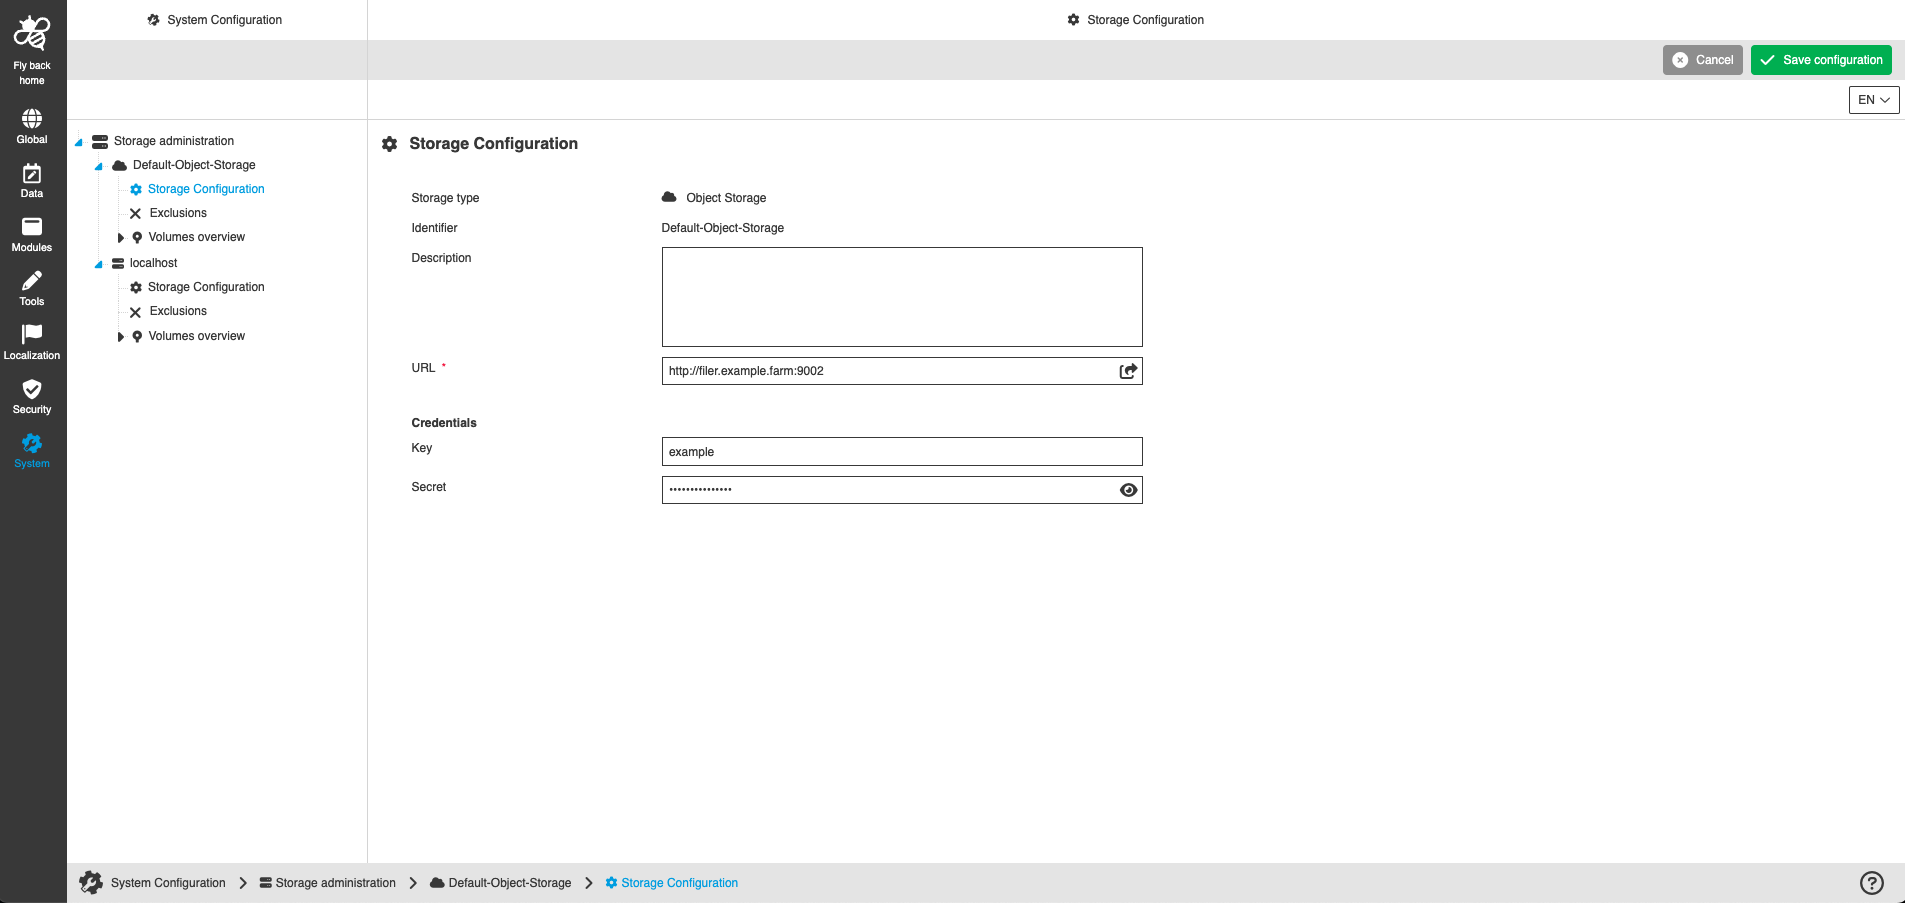Screen dimensions: 1905x903
Task: Click the Save configuration button
Action: click(x=1820, y=59)
